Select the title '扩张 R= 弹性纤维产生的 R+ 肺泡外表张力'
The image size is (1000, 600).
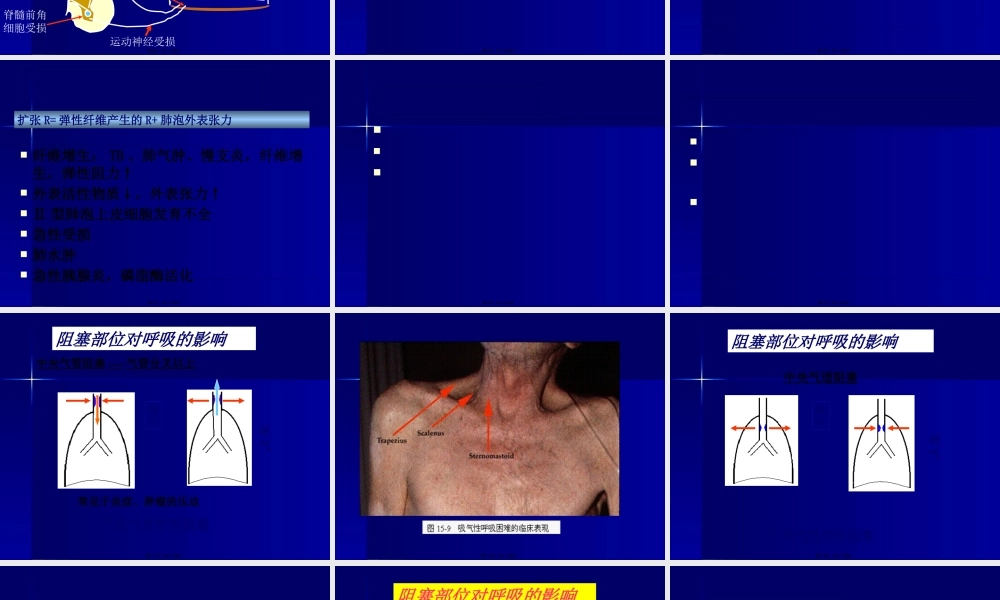click(162, 120)
